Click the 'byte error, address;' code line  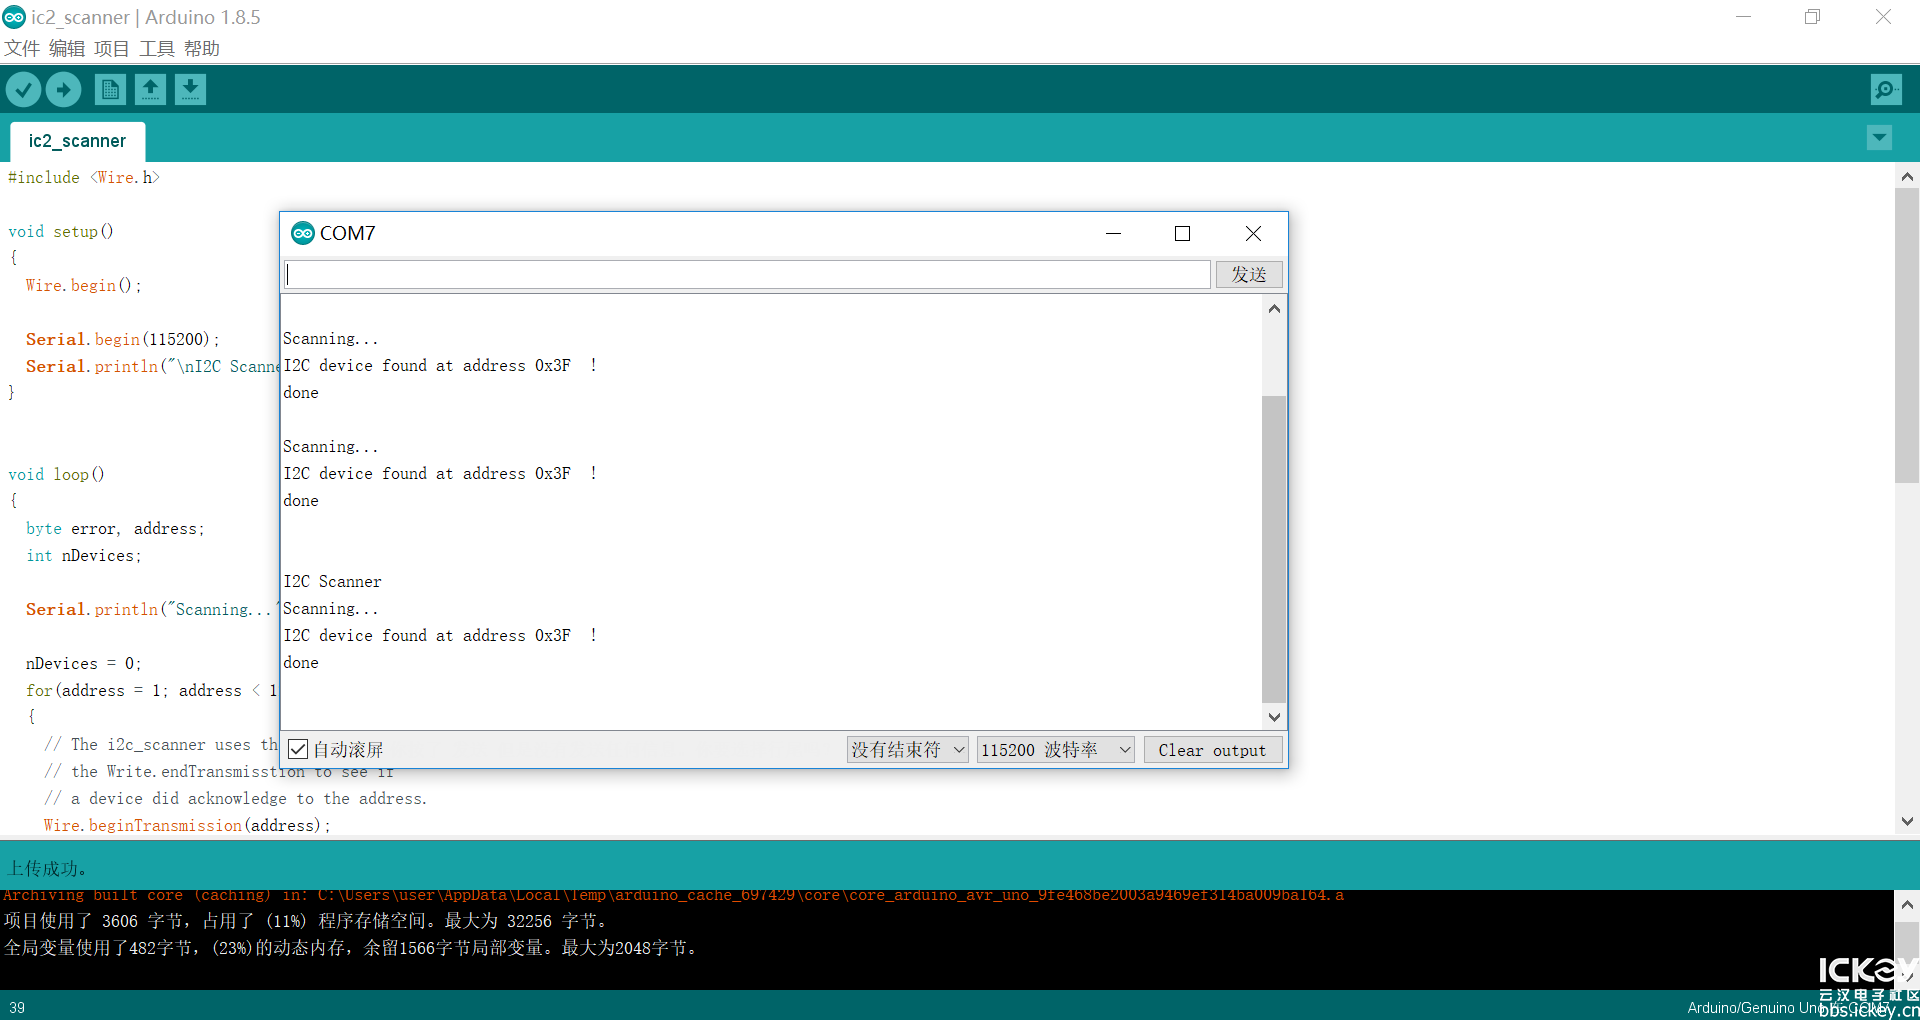coord(115,528)
